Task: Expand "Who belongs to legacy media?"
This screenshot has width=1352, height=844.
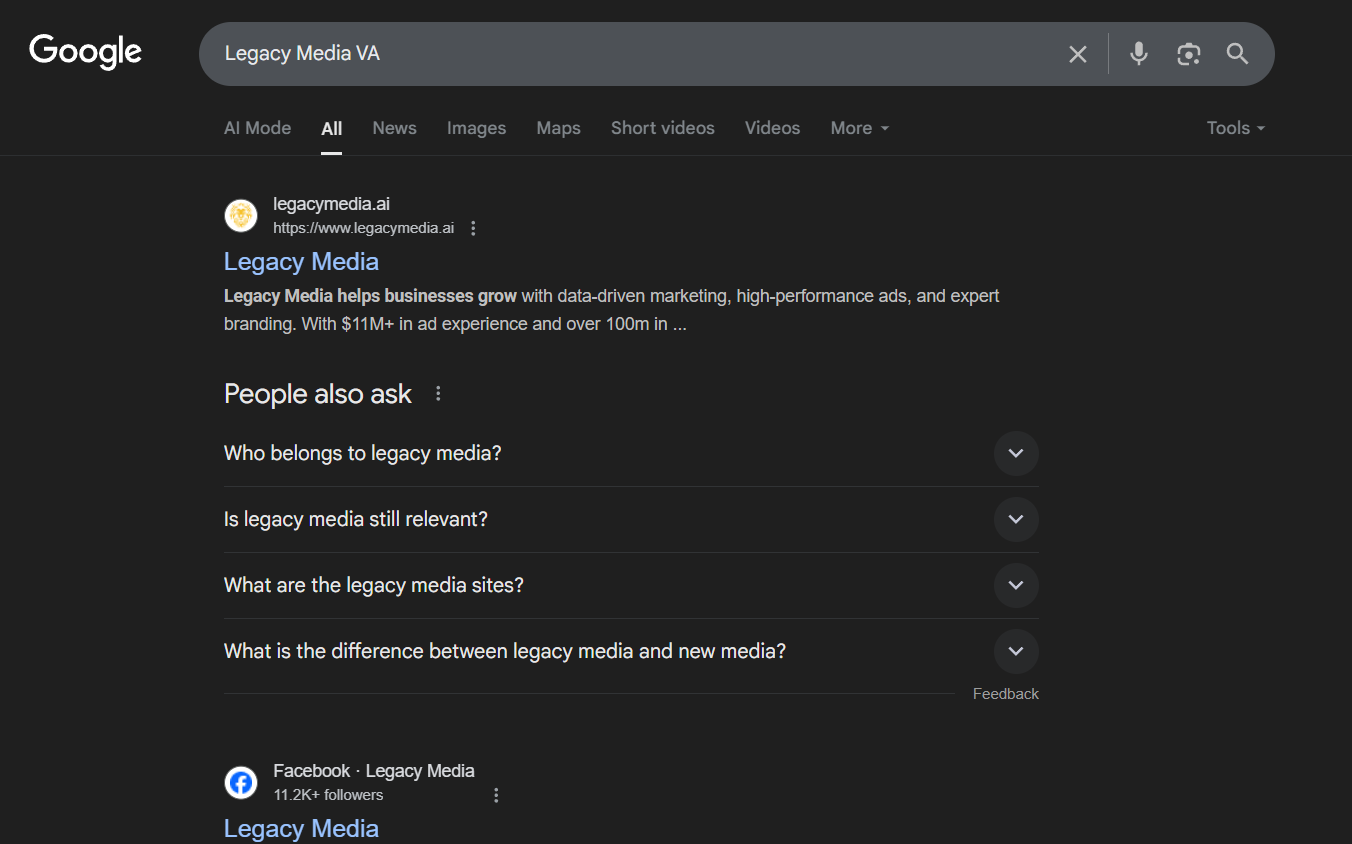Action: click(x=631, y=454)
